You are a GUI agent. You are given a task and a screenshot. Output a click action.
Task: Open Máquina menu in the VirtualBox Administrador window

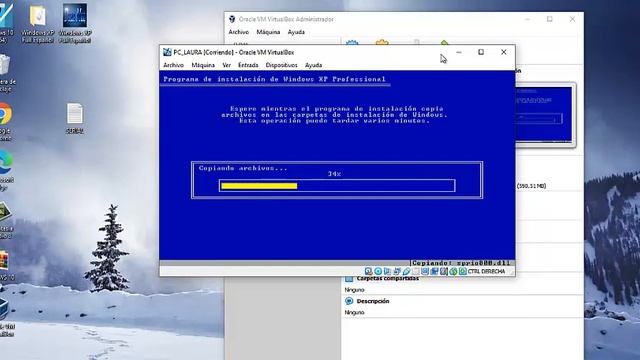[268, 32]
